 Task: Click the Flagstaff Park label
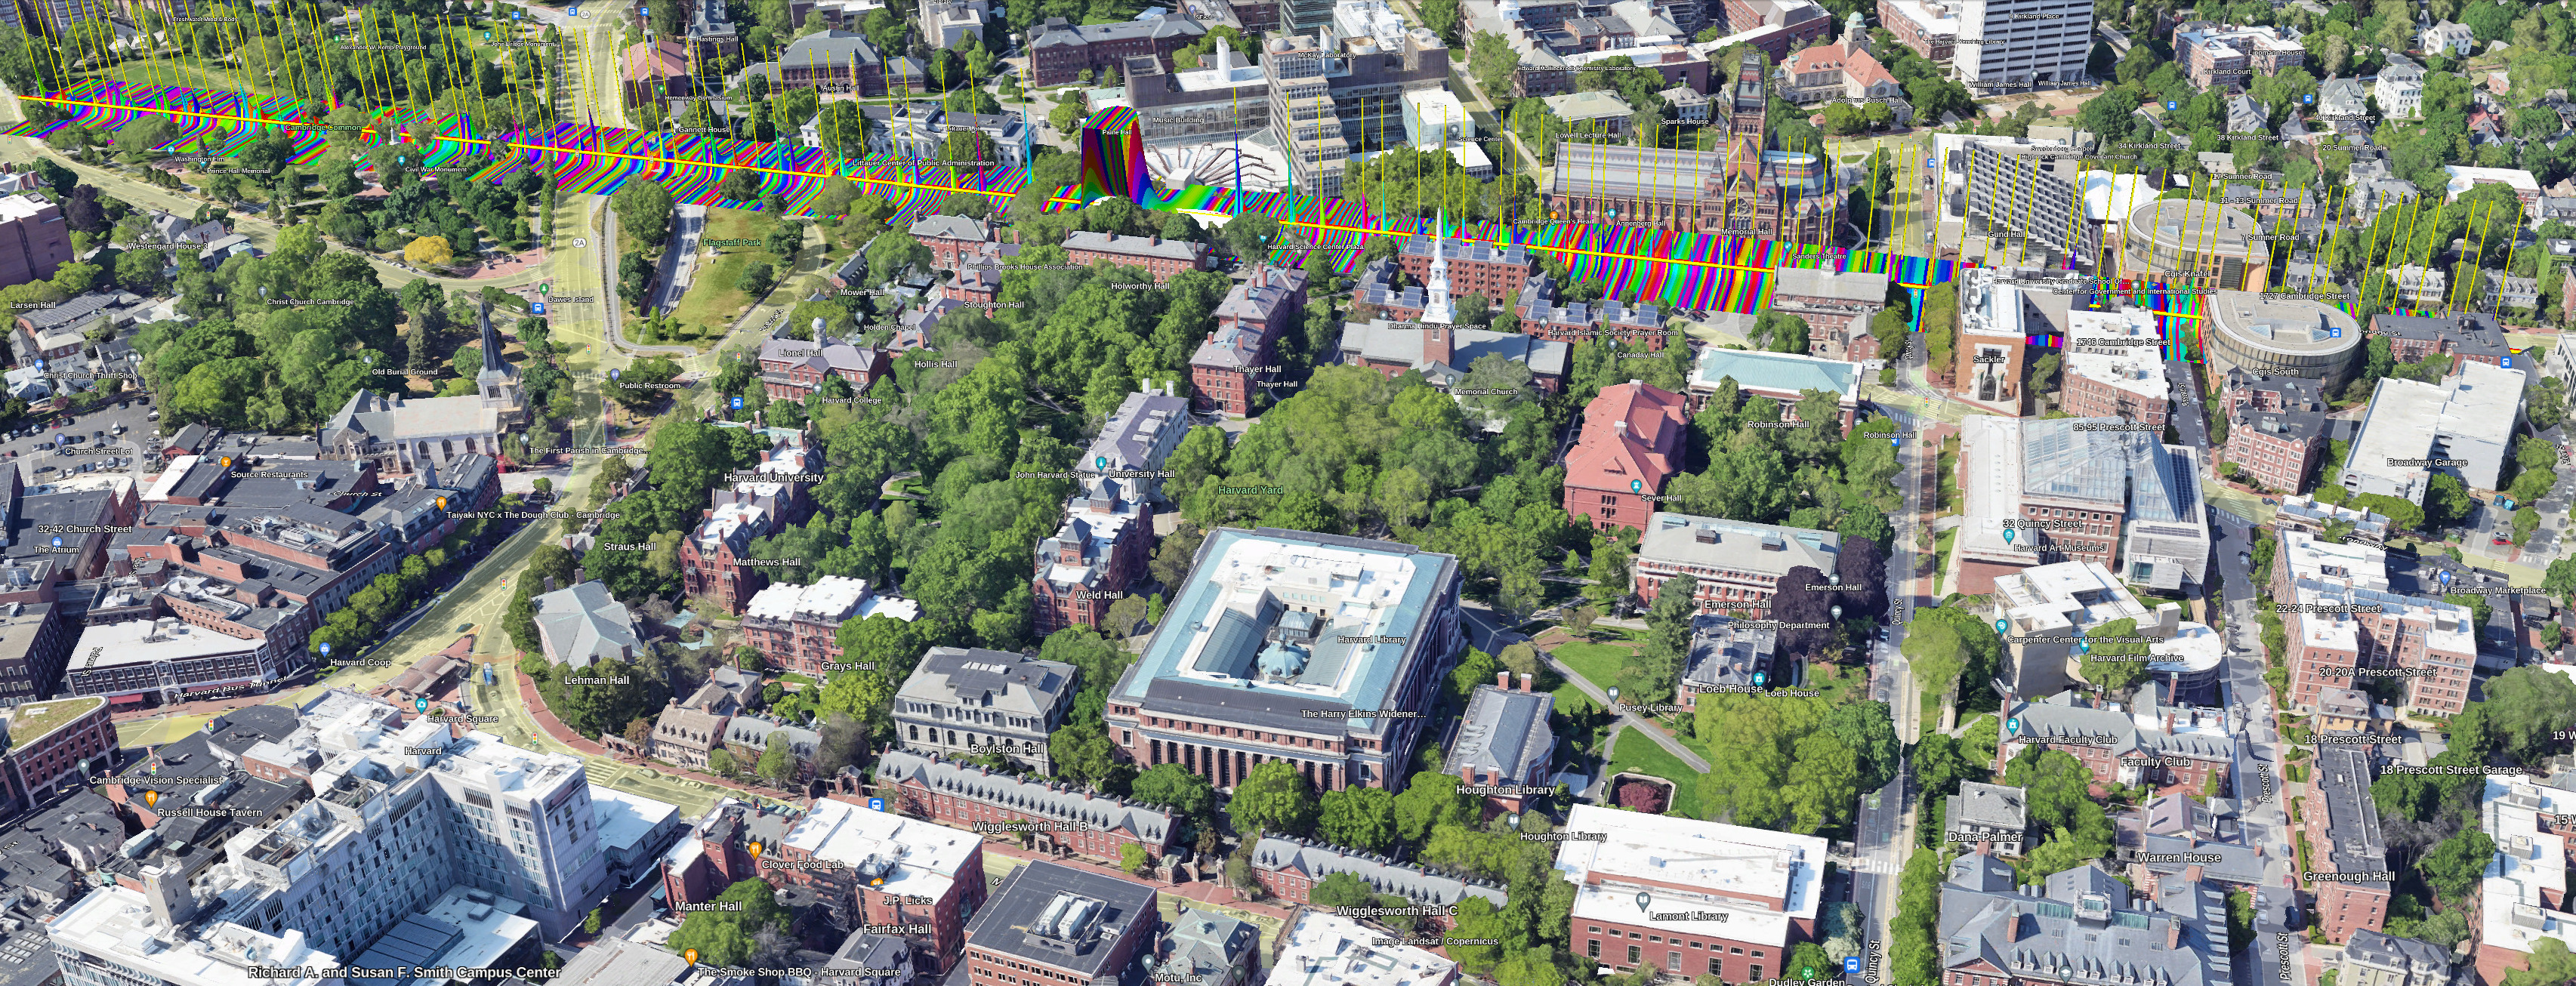coord(731,243)
